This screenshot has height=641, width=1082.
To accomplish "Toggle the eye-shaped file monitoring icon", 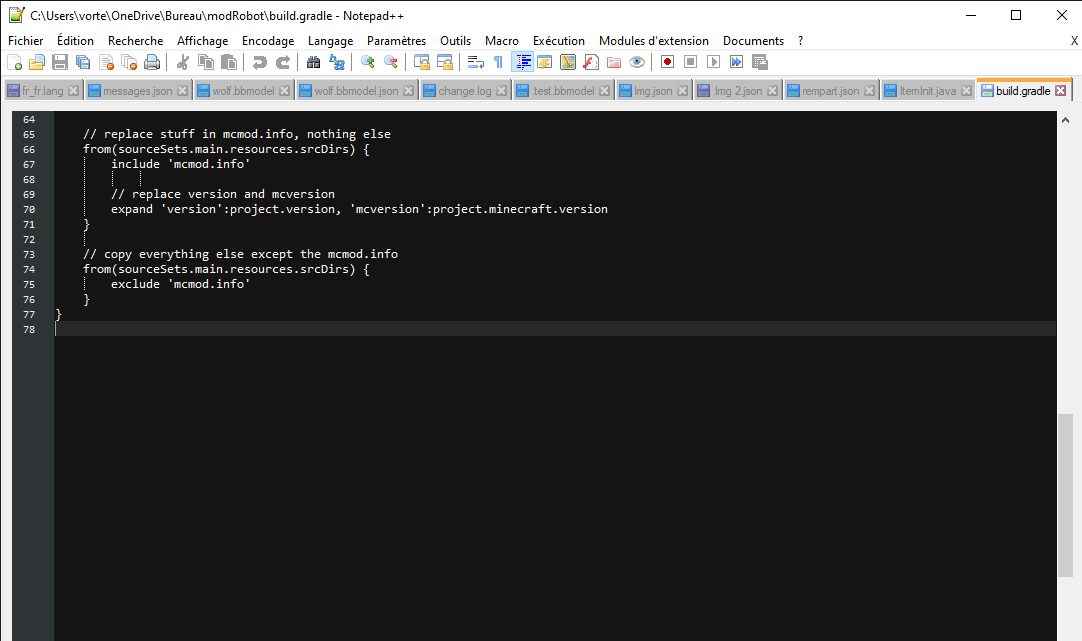I will coord(637,62).
